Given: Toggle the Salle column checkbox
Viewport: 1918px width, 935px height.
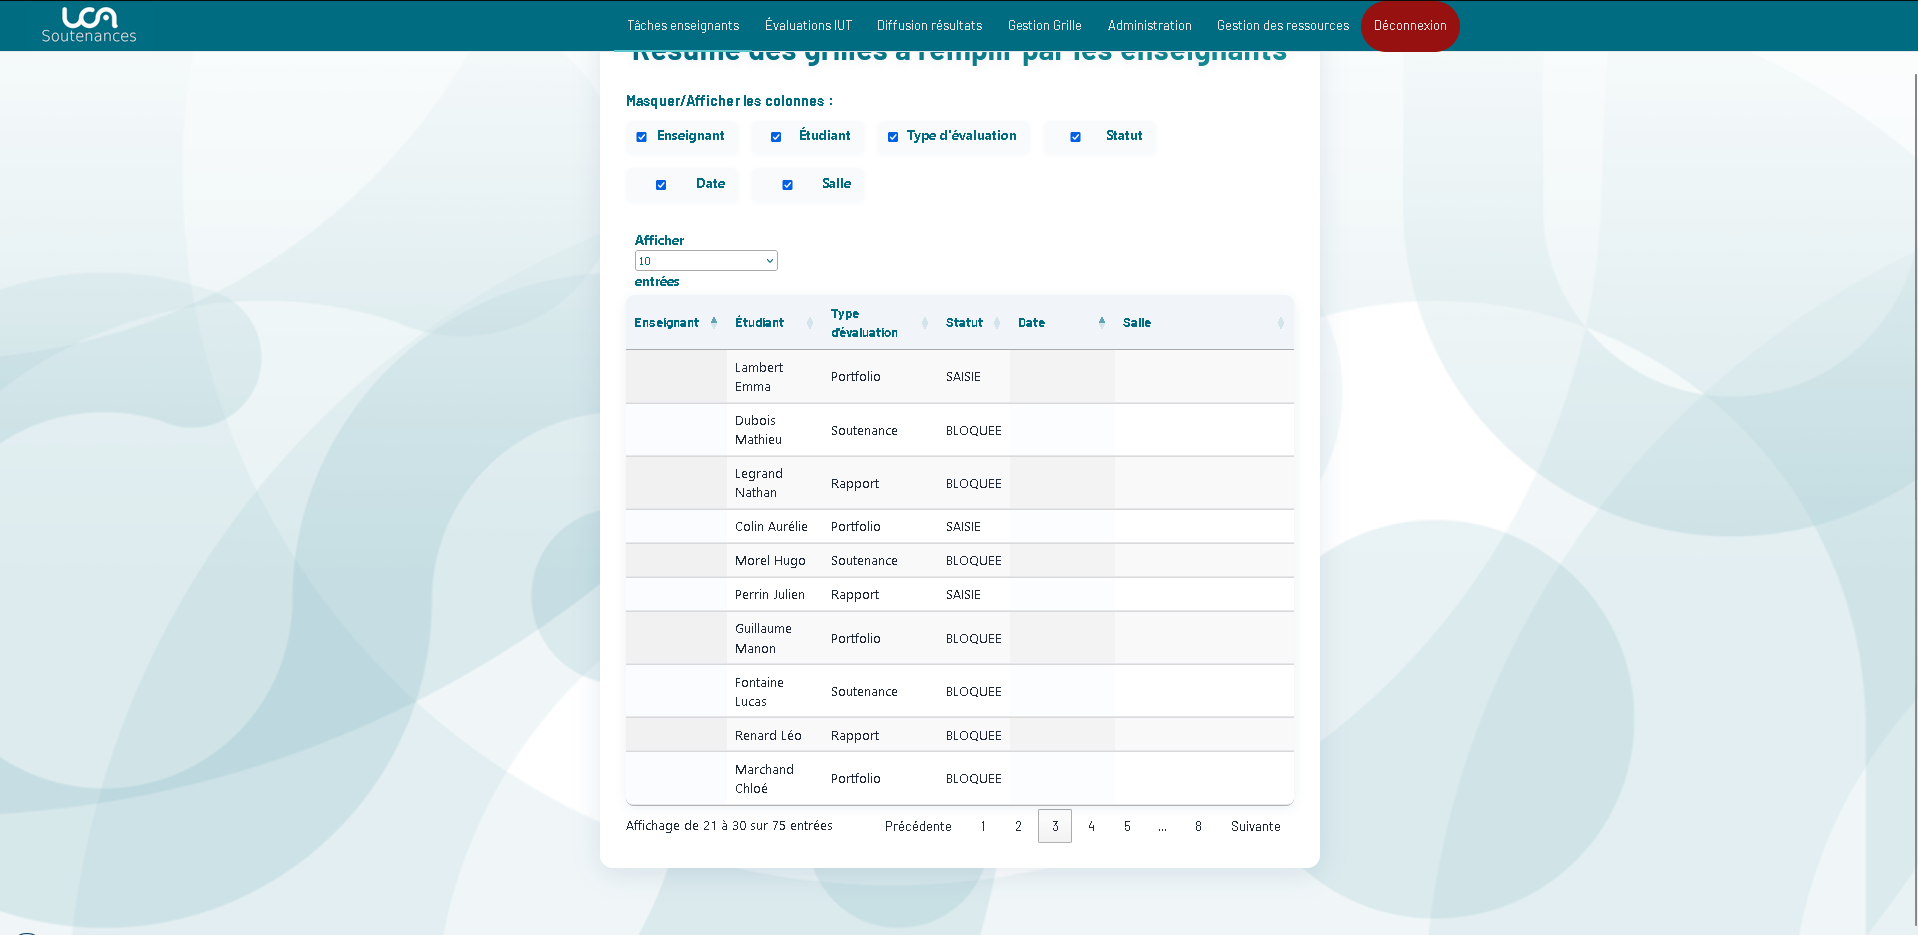Looking at the screenshot, I should point(788,185).
